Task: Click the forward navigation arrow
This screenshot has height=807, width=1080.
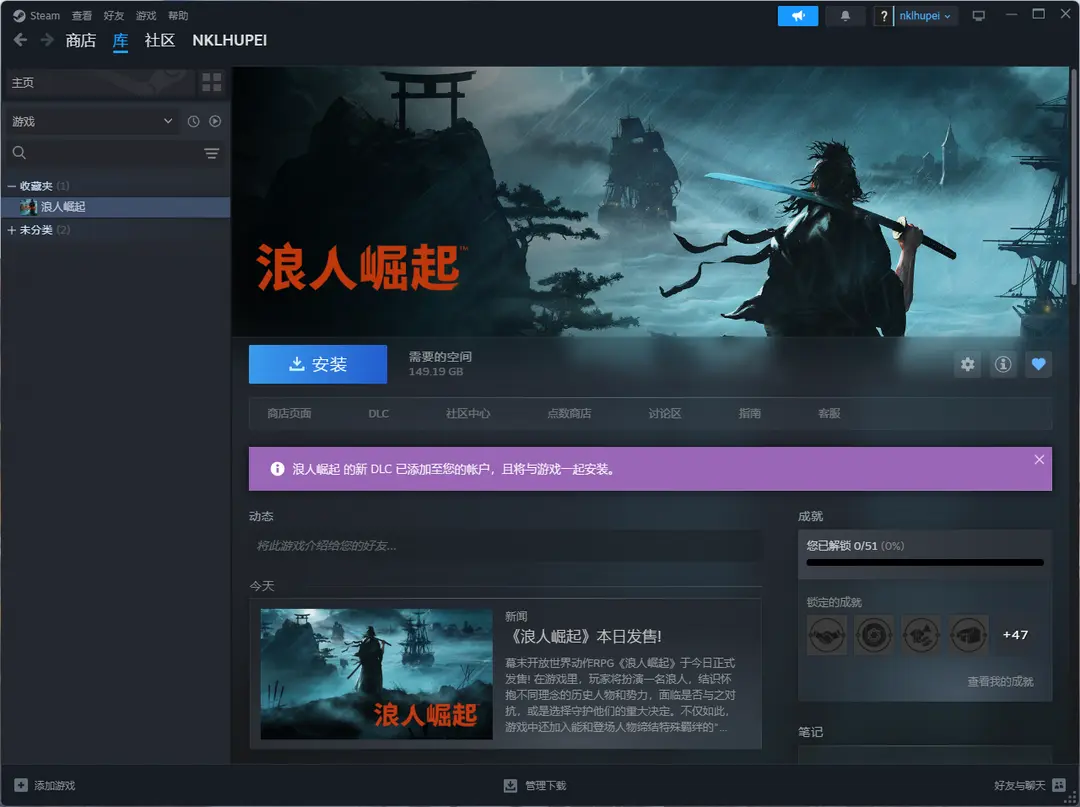Action: pos(47,40)
